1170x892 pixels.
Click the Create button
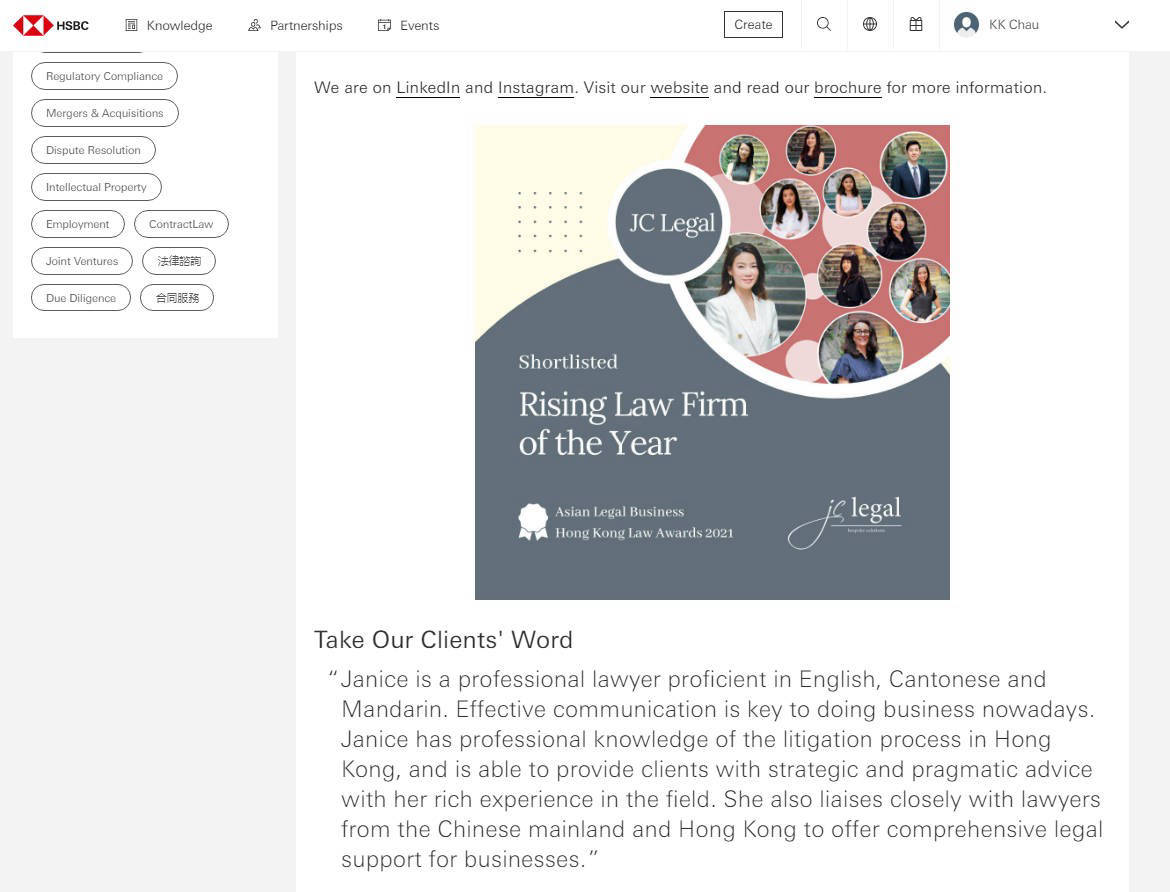(753, 25)
